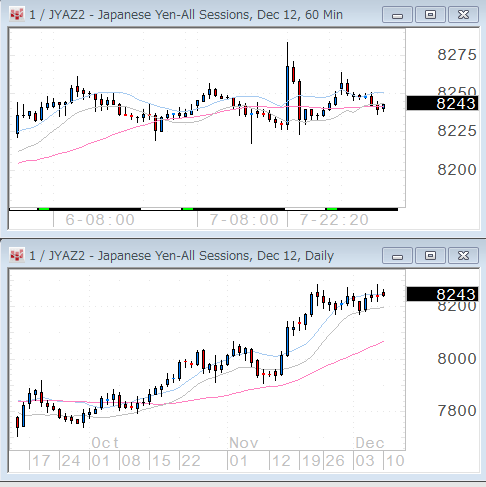Click current price label 8243 in 60 Min chart
The image size is (486, 487).
(x=442, y=103)
